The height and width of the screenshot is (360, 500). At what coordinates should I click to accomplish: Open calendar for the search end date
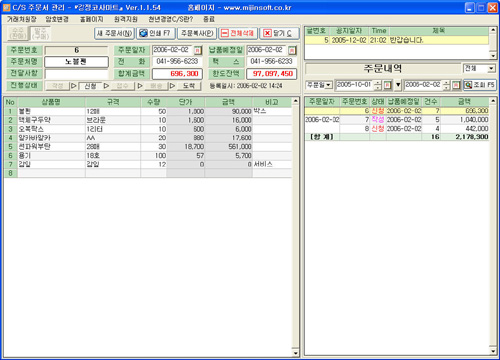point(456,85)
